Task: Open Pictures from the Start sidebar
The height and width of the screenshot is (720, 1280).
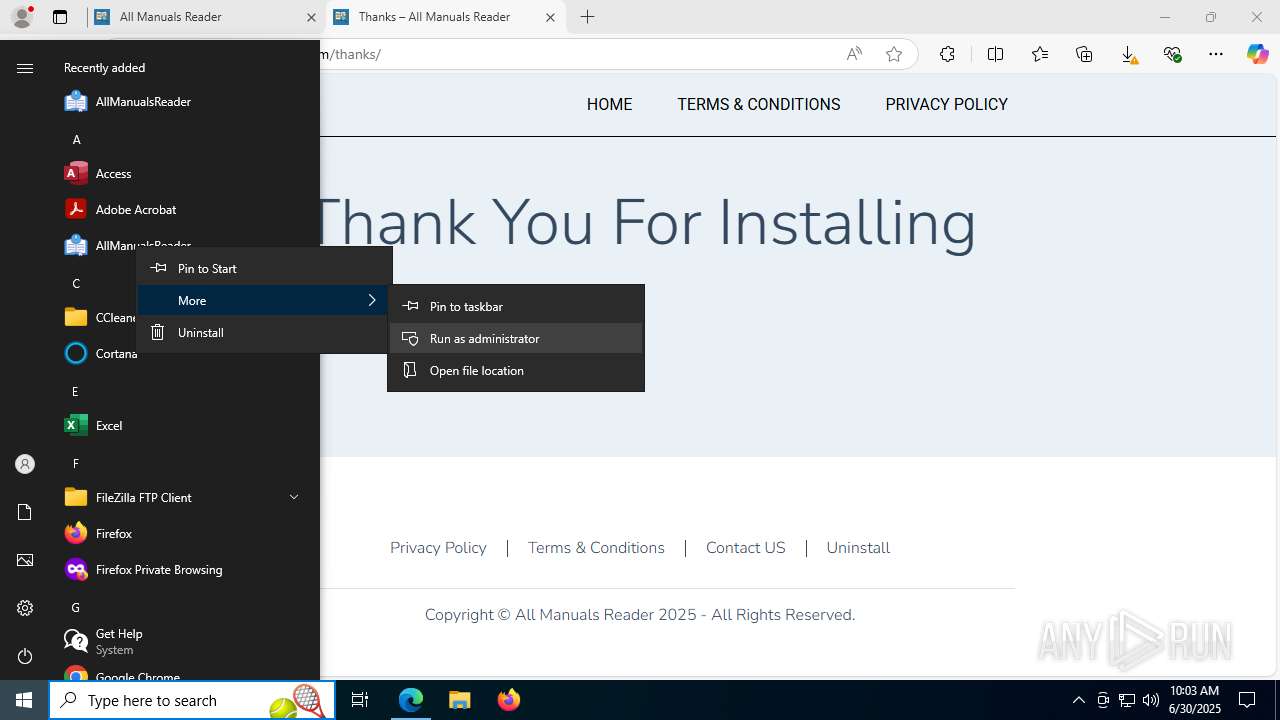Action: 25,560
